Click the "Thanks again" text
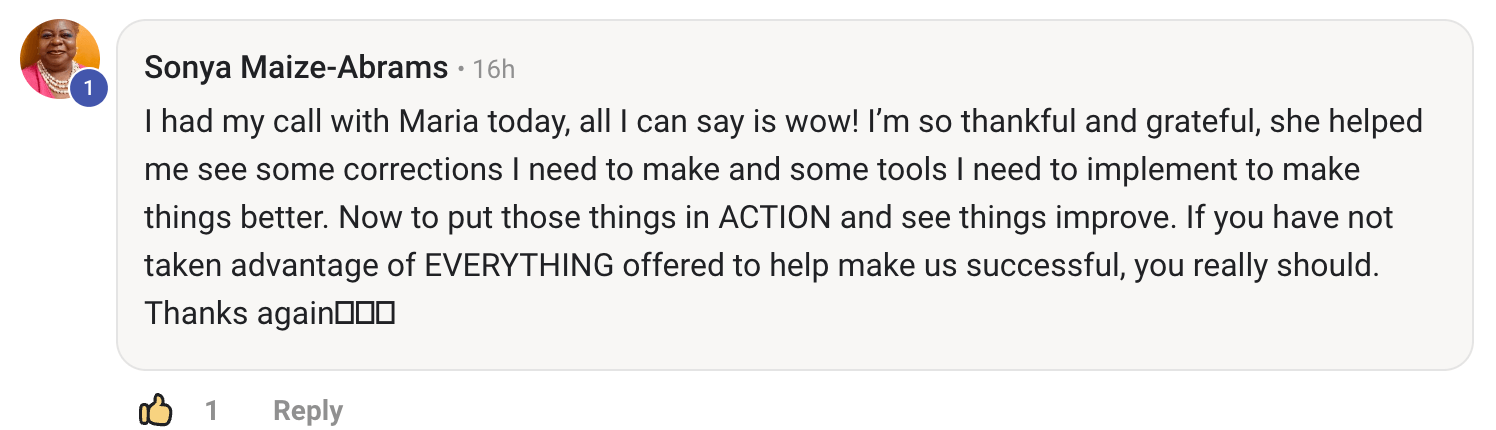Screen dimensions: 1496x430 click(x=238, y=314)
